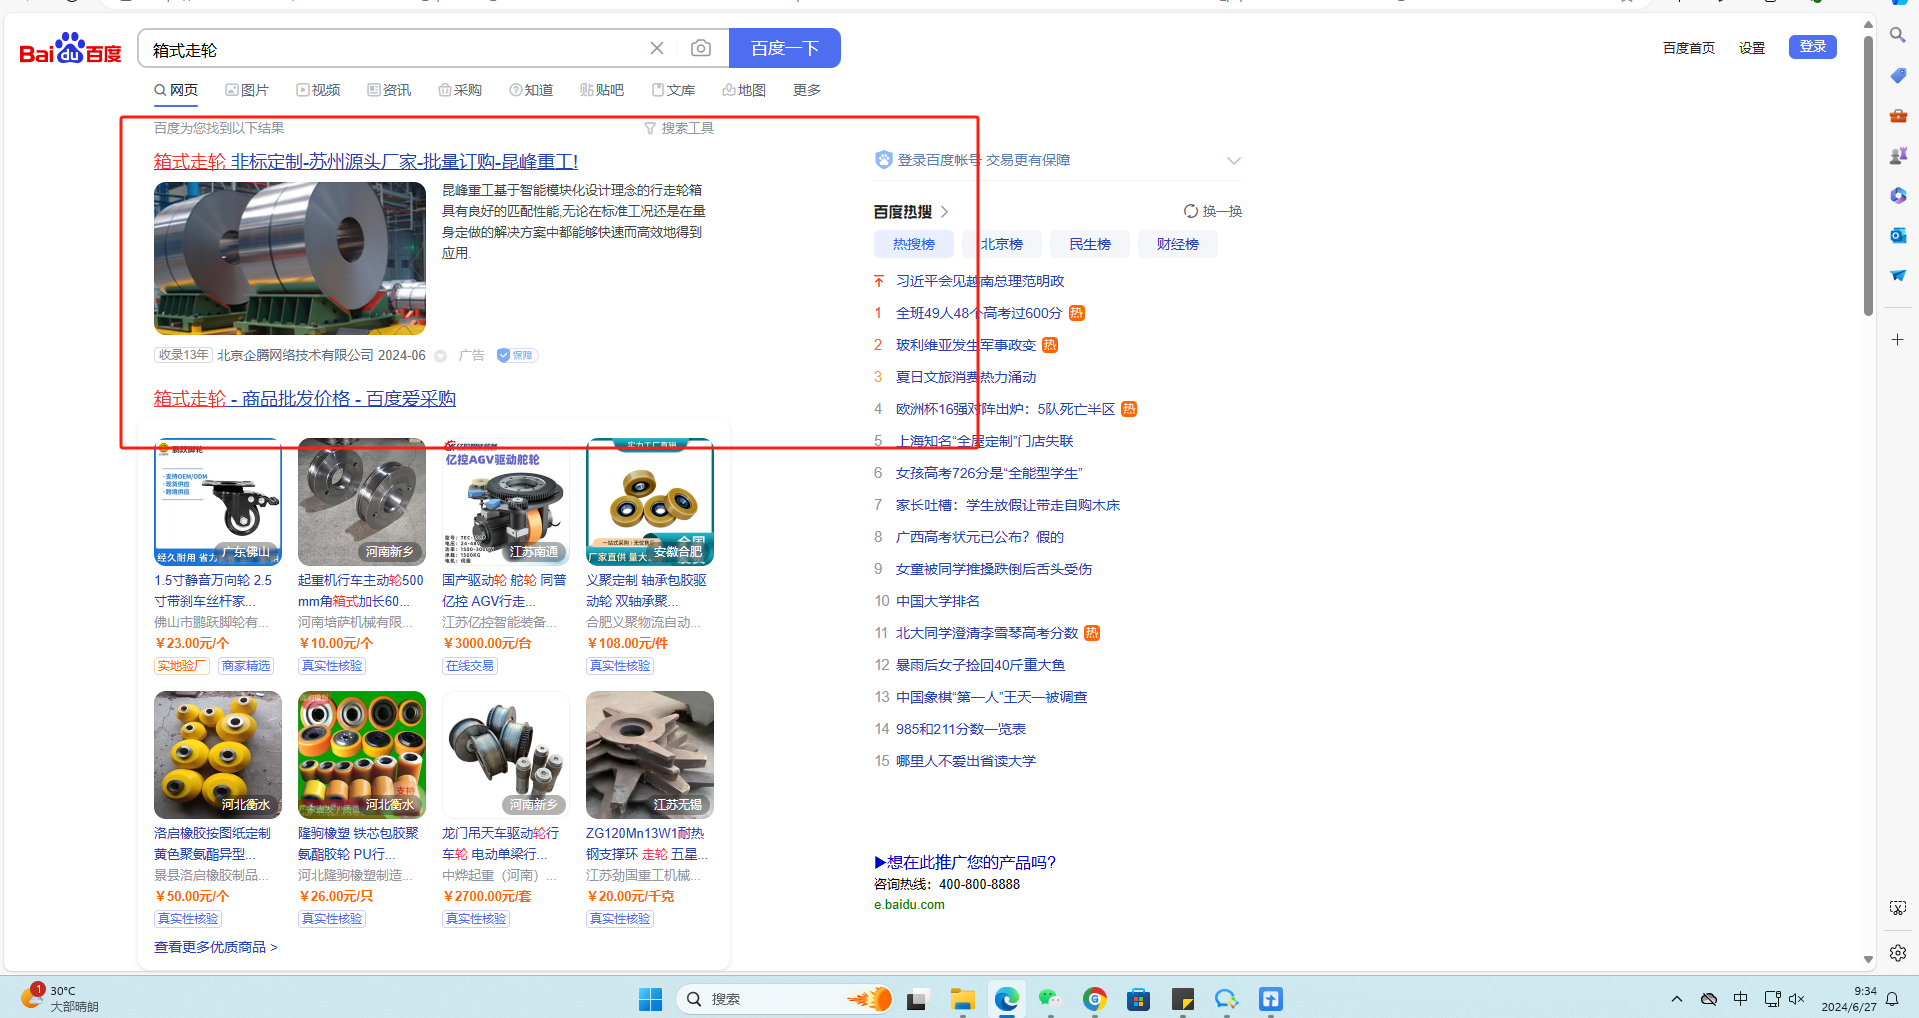
Task: Open the 更多 search categories menu
Action: (x=807, y=90)
